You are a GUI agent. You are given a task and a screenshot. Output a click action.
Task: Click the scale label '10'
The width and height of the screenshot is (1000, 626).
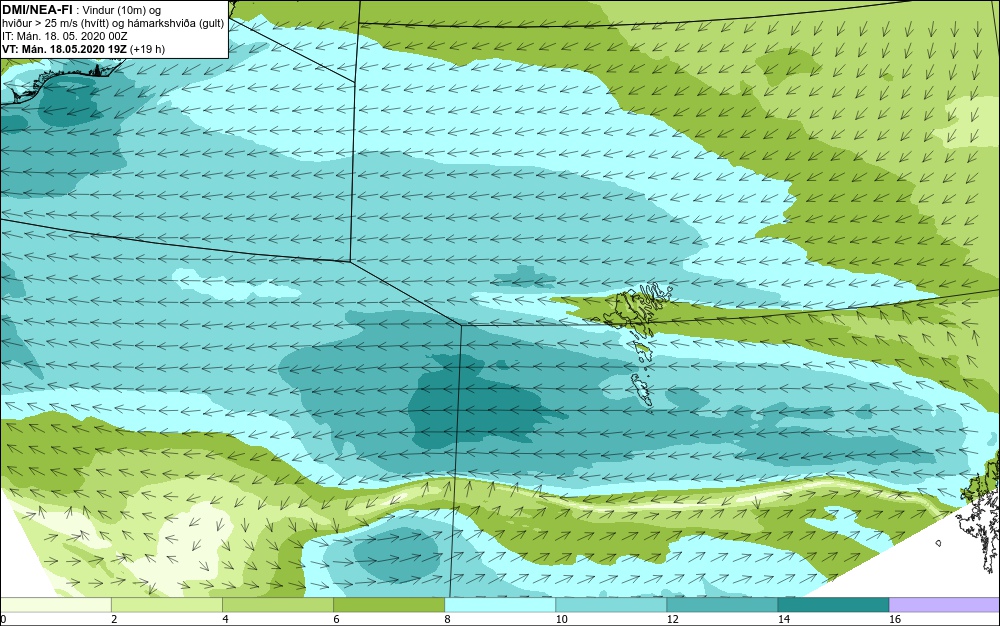pyautogui.click(x=561, y=619)
